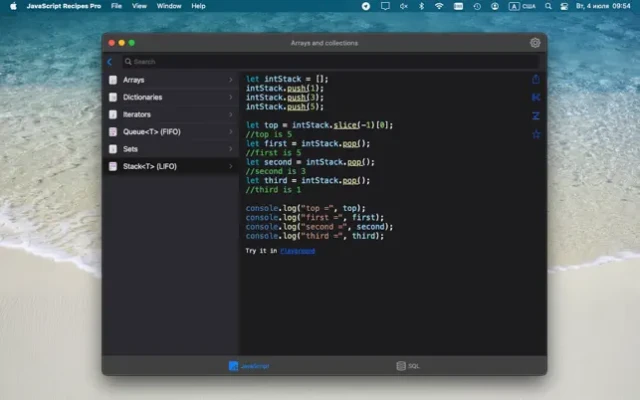Image resolution: width=640 pixels, height=400 pixels.
Task: Select the Arrays topic
Action: pyautogui.click(x=171, y=80)
